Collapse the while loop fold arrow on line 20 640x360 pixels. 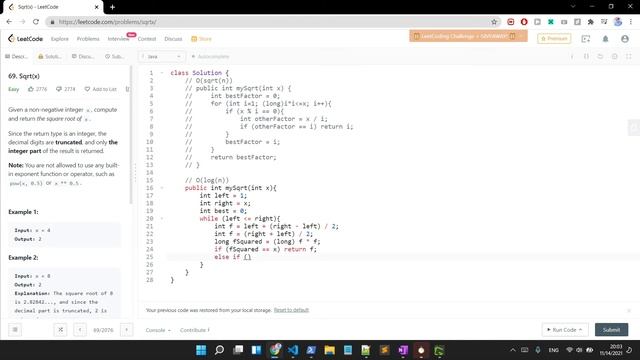tap(162, 219)
